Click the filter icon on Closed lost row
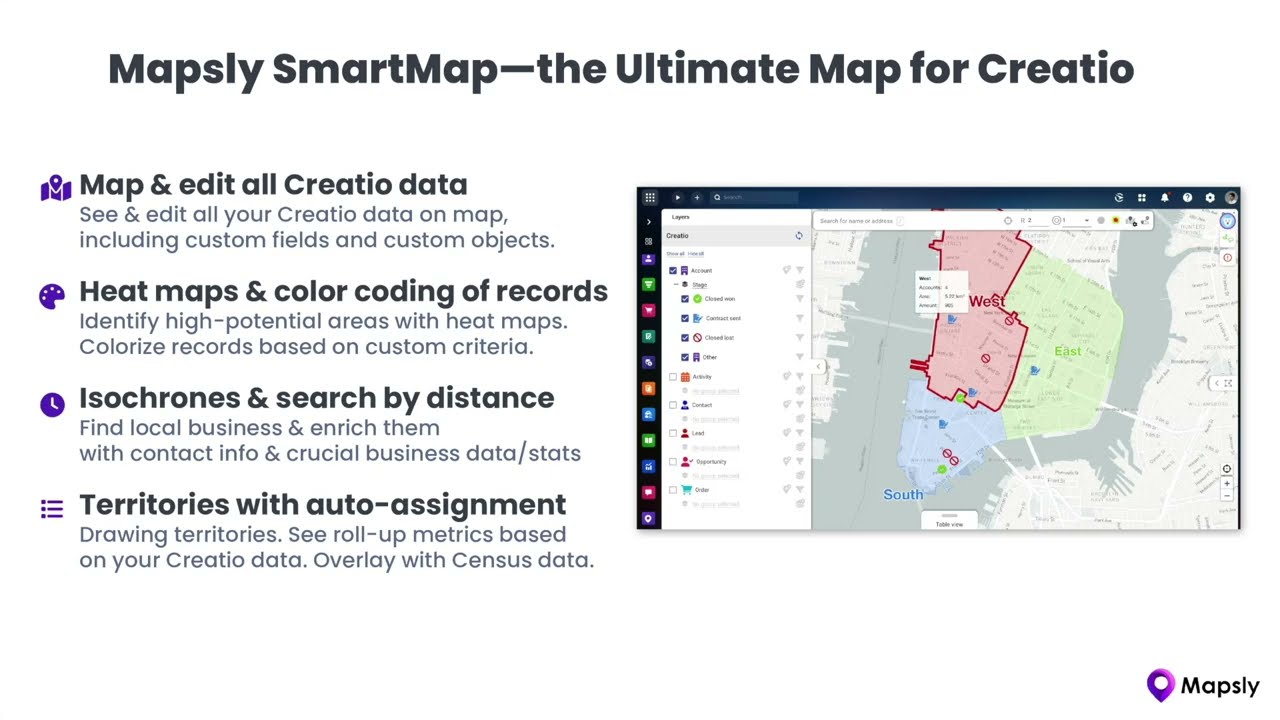This screenshot has height=720, width=1280. click(x=800, y=338)
